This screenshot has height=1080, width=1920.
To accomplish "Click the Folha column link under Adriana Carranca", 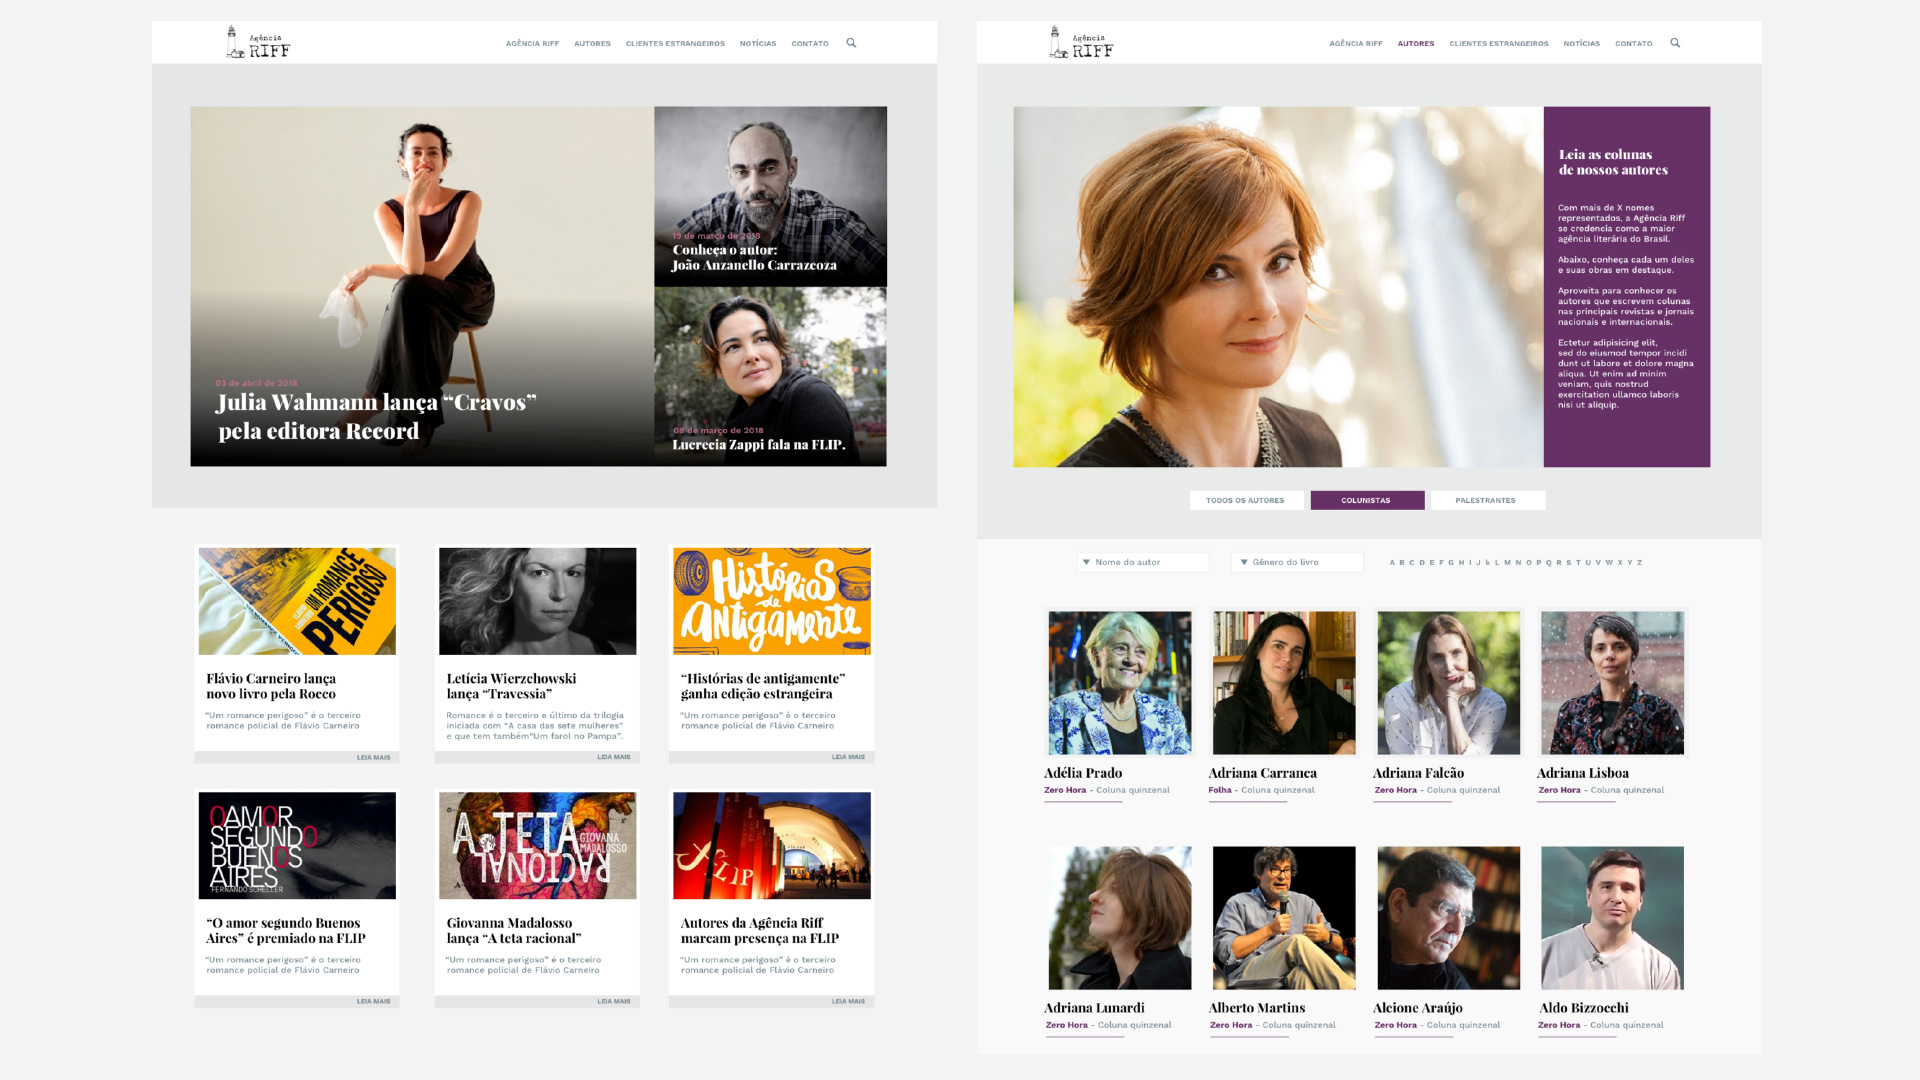I will point(1219,790).
